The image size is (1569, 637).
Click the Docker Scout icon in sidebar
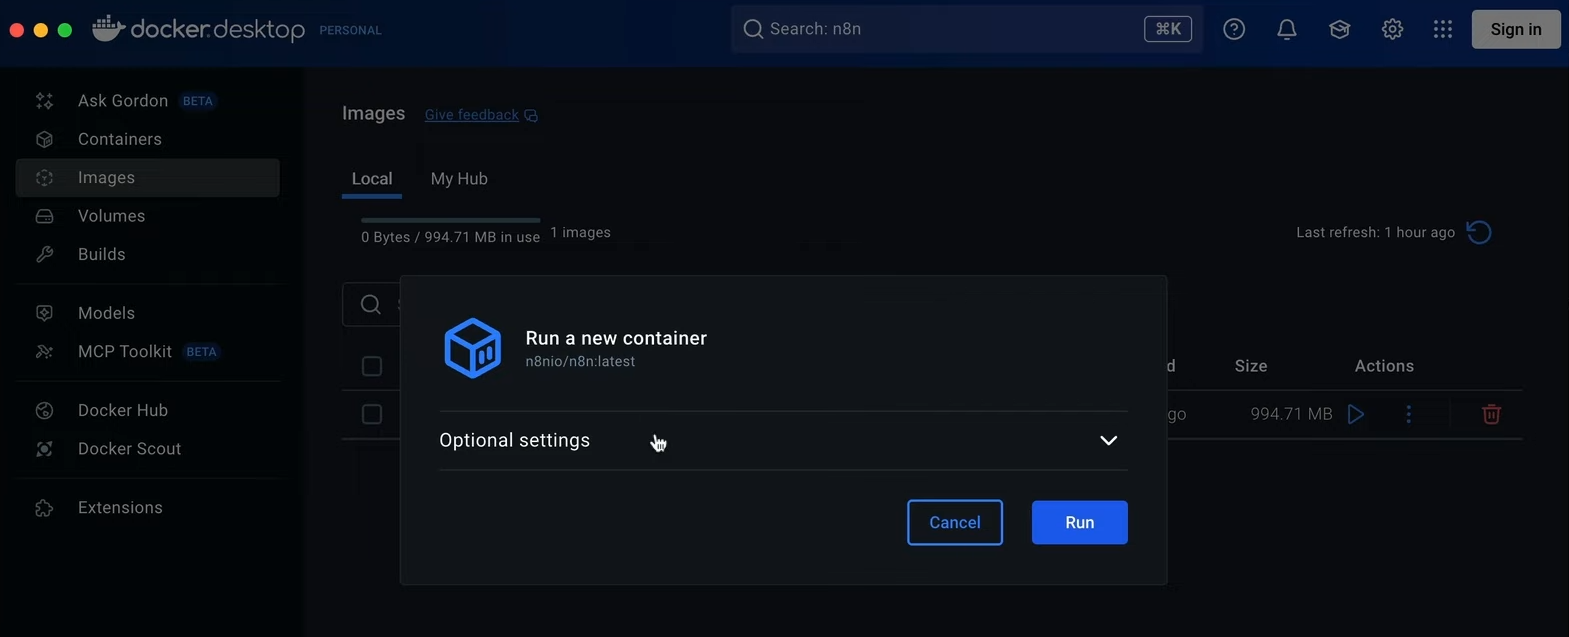click(x=44, y=449)
